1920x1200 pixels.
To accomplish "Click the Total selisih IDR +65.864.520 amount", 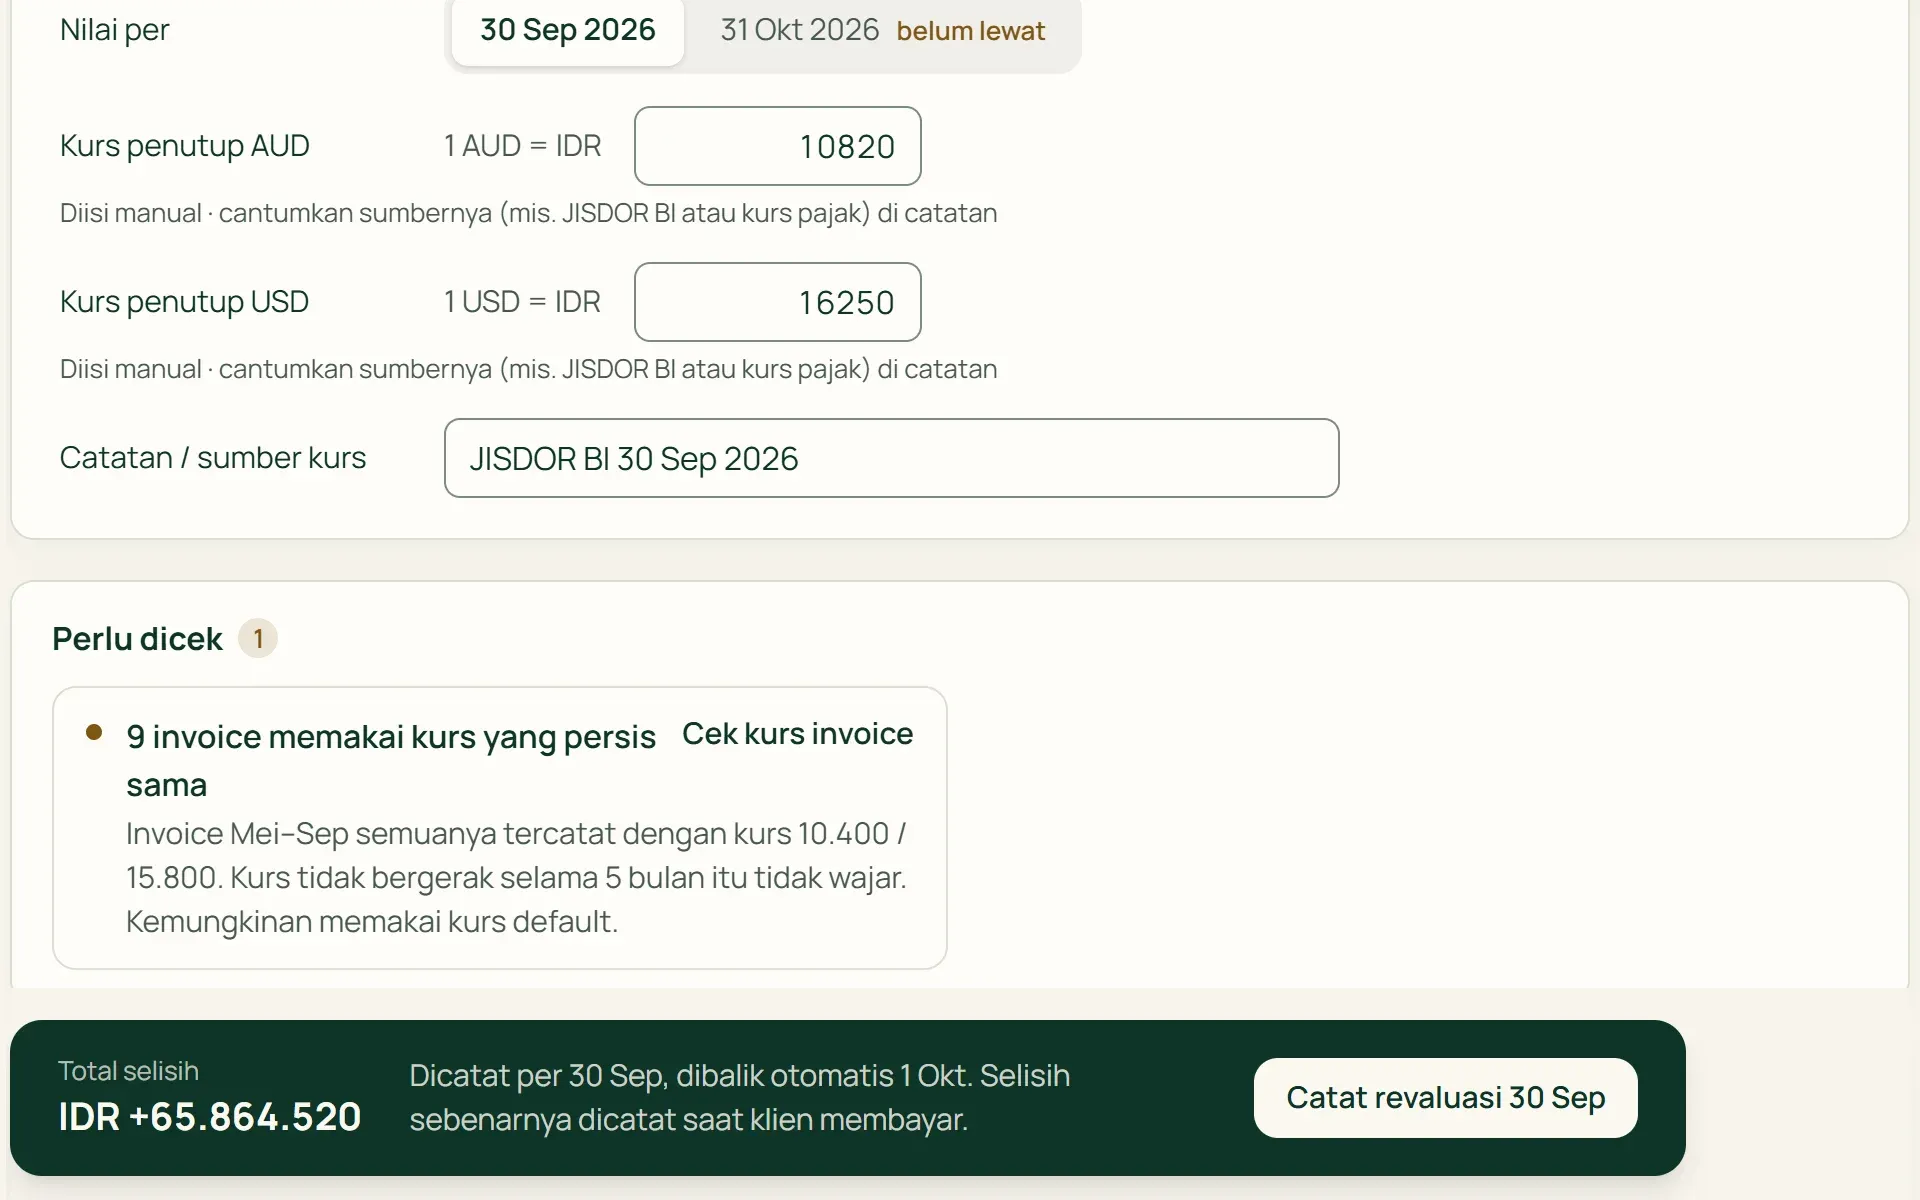I will pyautogui.click(x=210, y=1117).
